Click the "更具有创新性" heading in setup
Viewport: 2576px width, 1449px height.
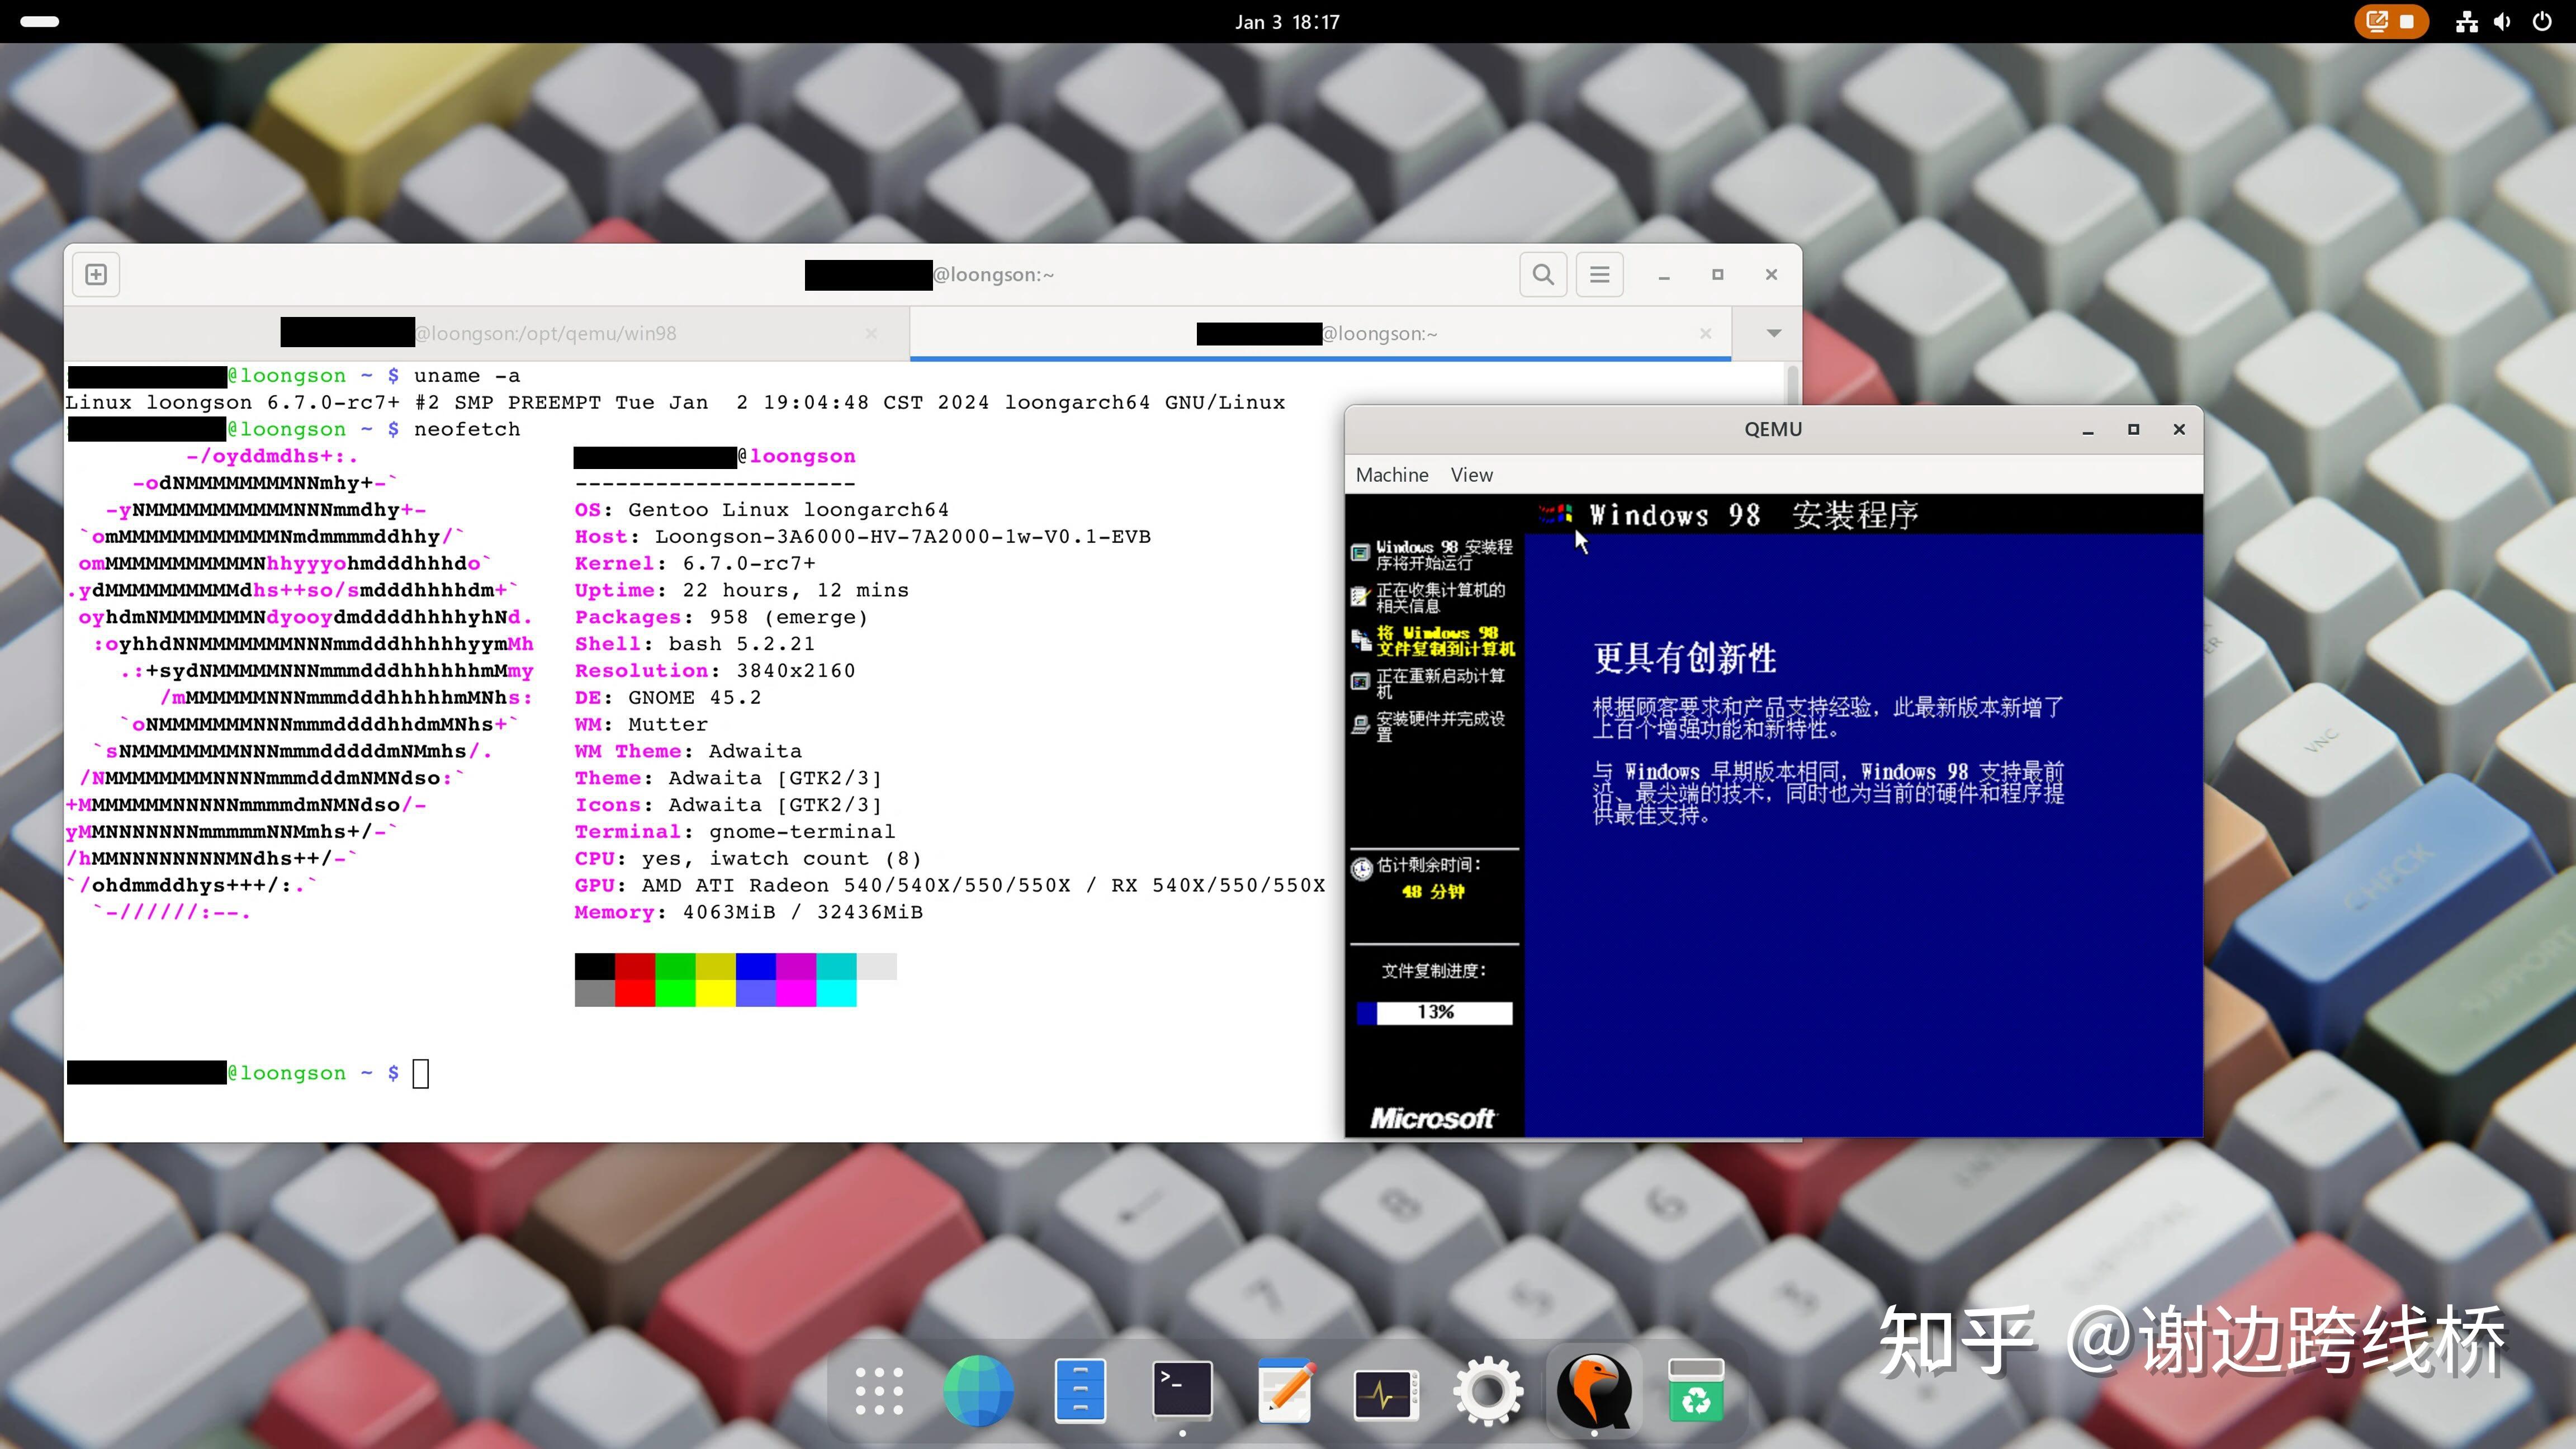tap(1685, 658)
